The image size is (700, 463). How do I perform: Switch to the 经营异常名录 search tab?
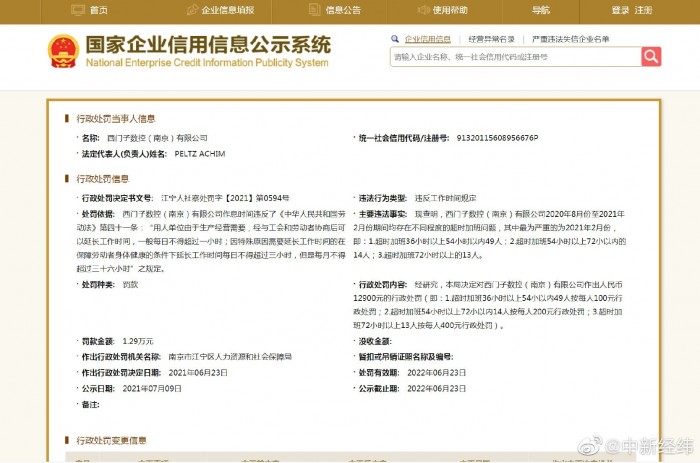[491, 39]
